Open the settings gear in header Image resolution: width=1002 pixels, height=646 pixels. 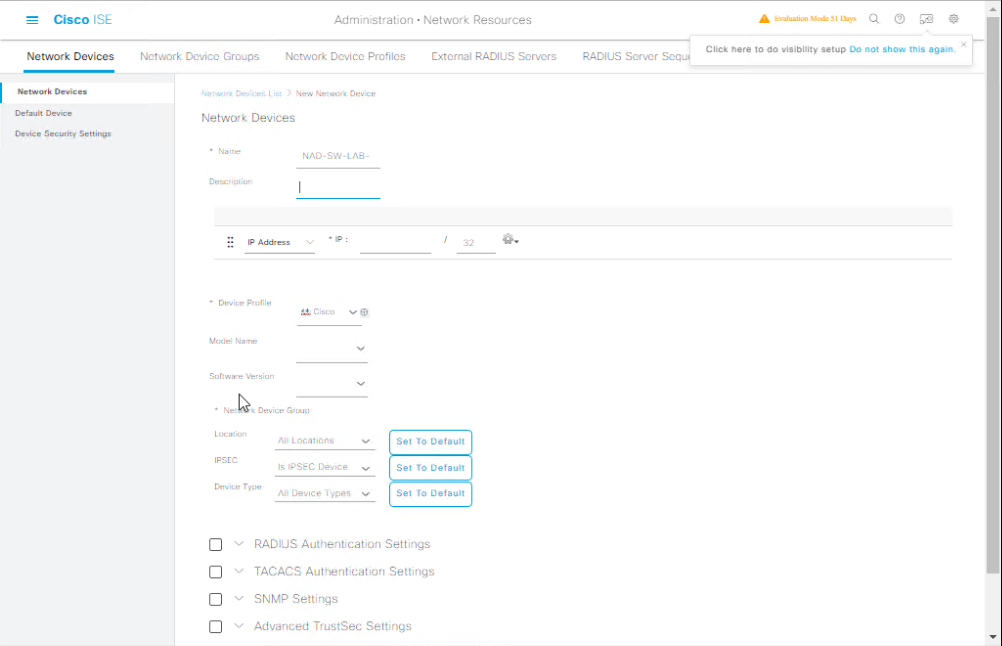(x=953, y=19)
